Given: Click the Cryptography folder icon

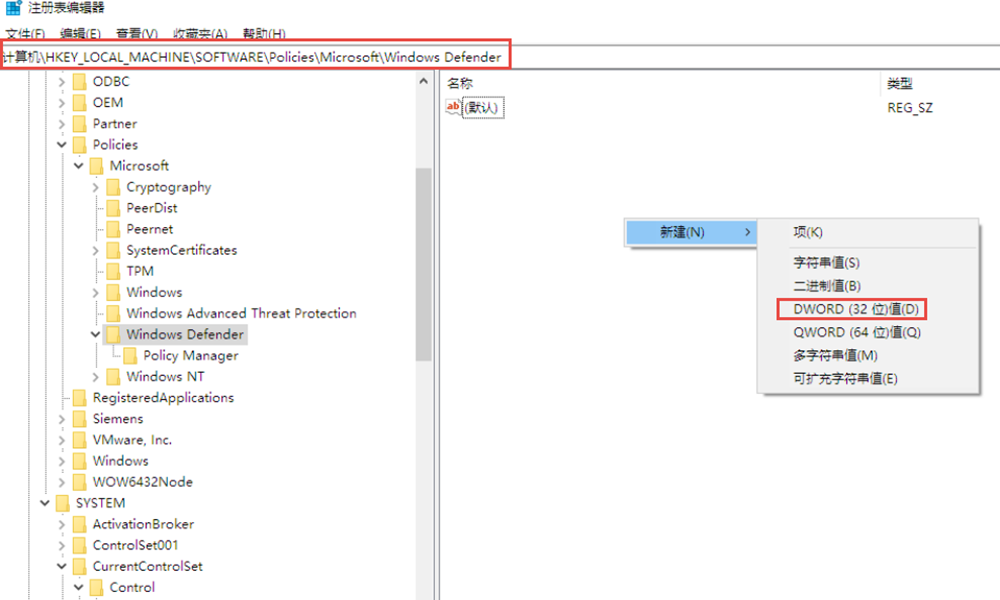Looking at the screenshot, I should point(112,187).
